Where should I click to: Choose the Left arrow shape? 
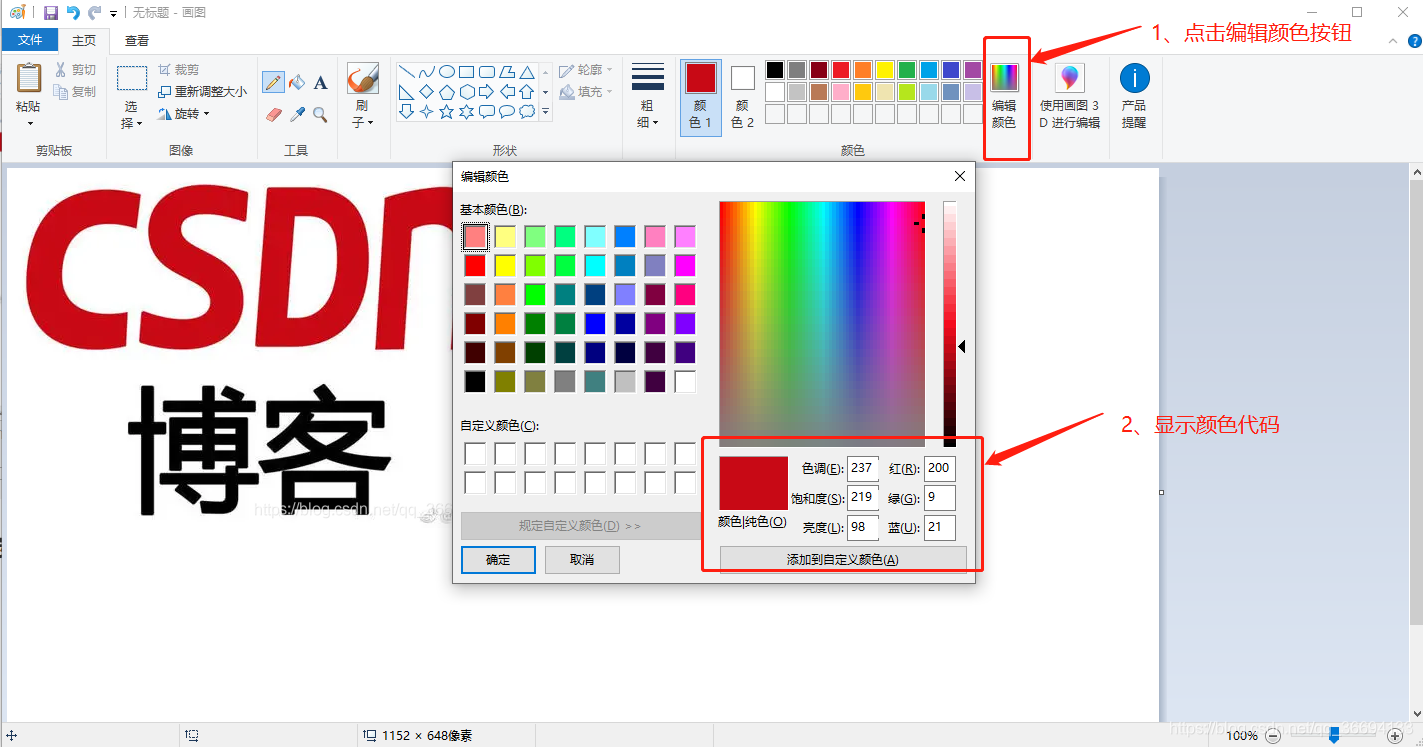(507, 92)
